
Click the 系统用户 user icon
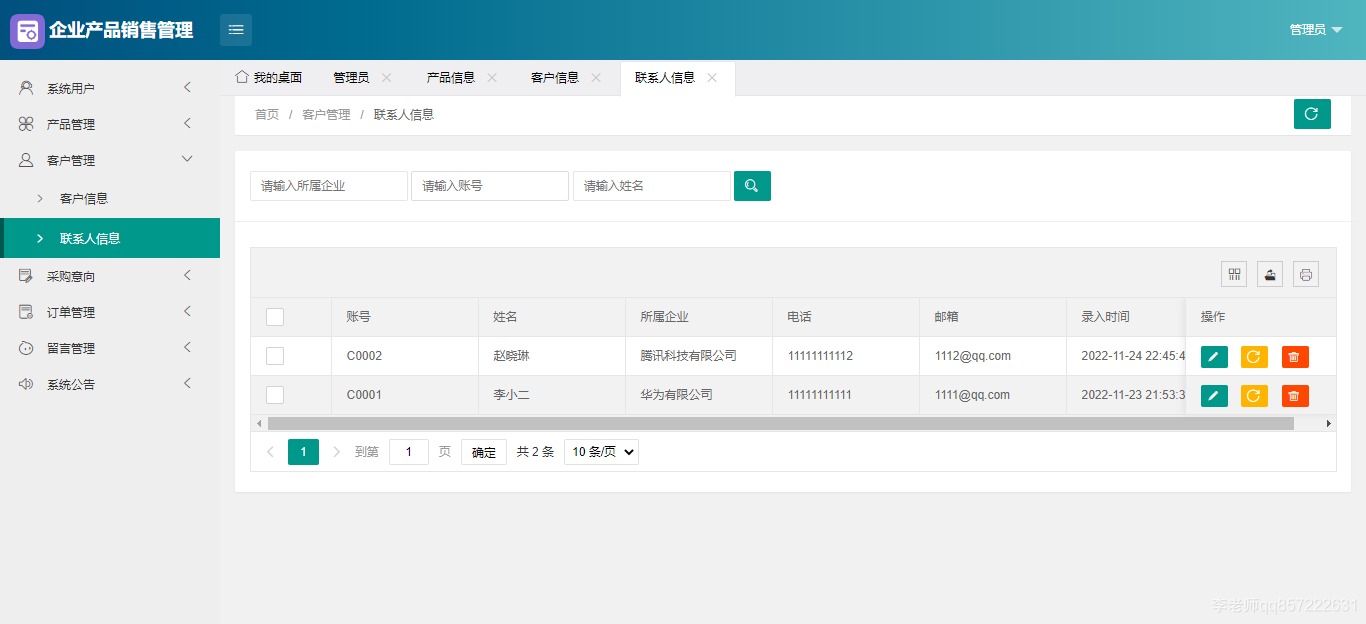(26, 88)
